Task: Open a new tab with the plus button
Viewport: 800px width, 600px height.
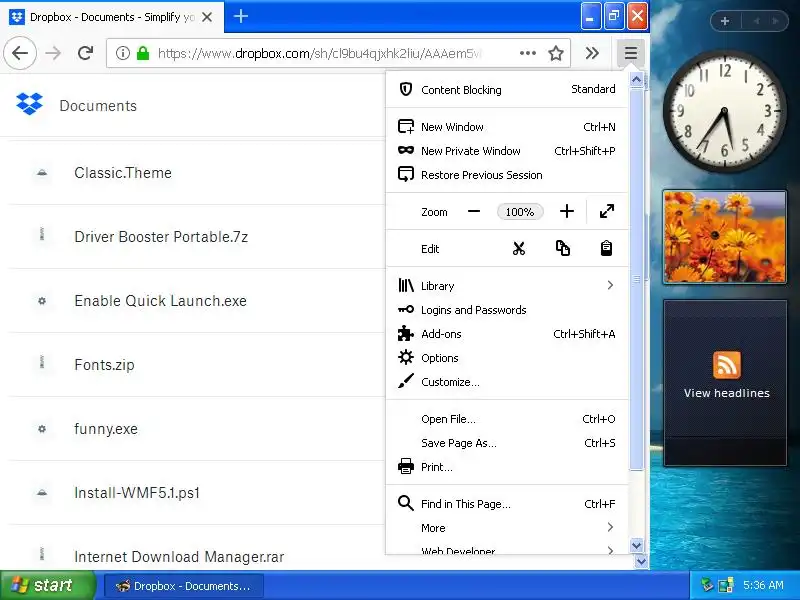Action: click(240, 16)
